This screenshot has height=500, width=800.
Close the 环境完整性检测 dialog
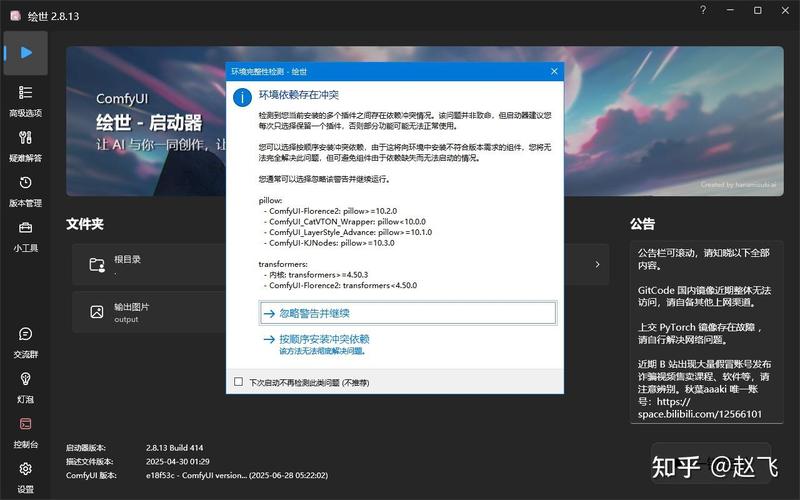pyautogui.click(x=554, y=71)
